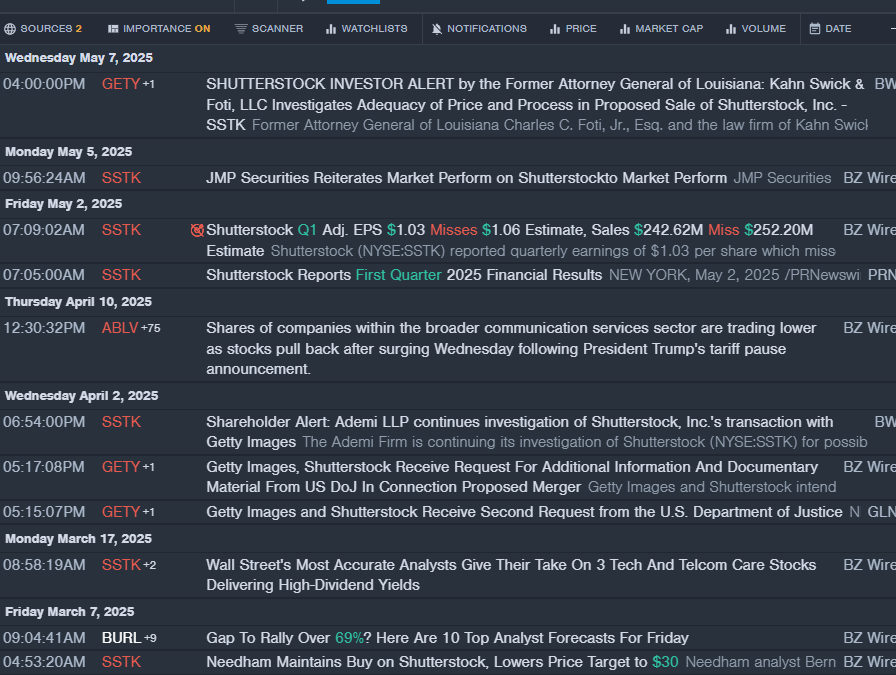Open communication services sector trading lower headline
This screenshot has width=896, height=675.
point(511,349)
